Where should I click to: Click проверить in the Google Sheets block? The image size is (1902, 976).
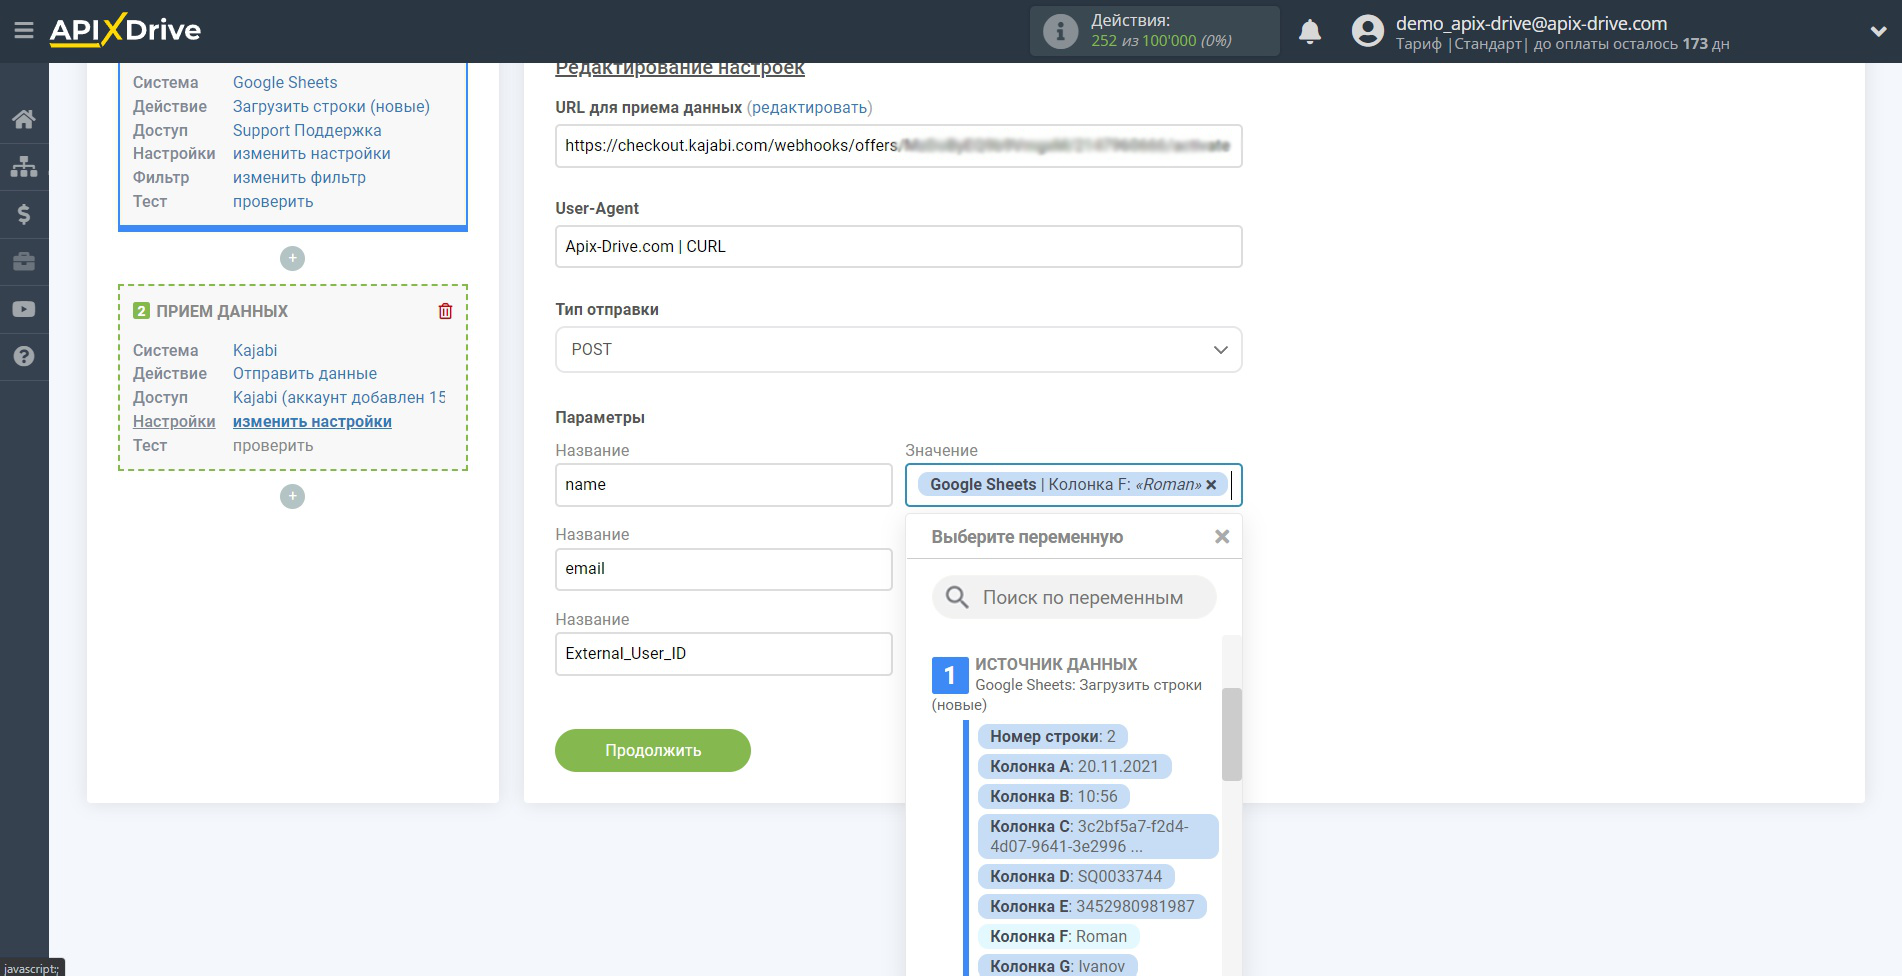pyautogui.click(x=273, y=201)
